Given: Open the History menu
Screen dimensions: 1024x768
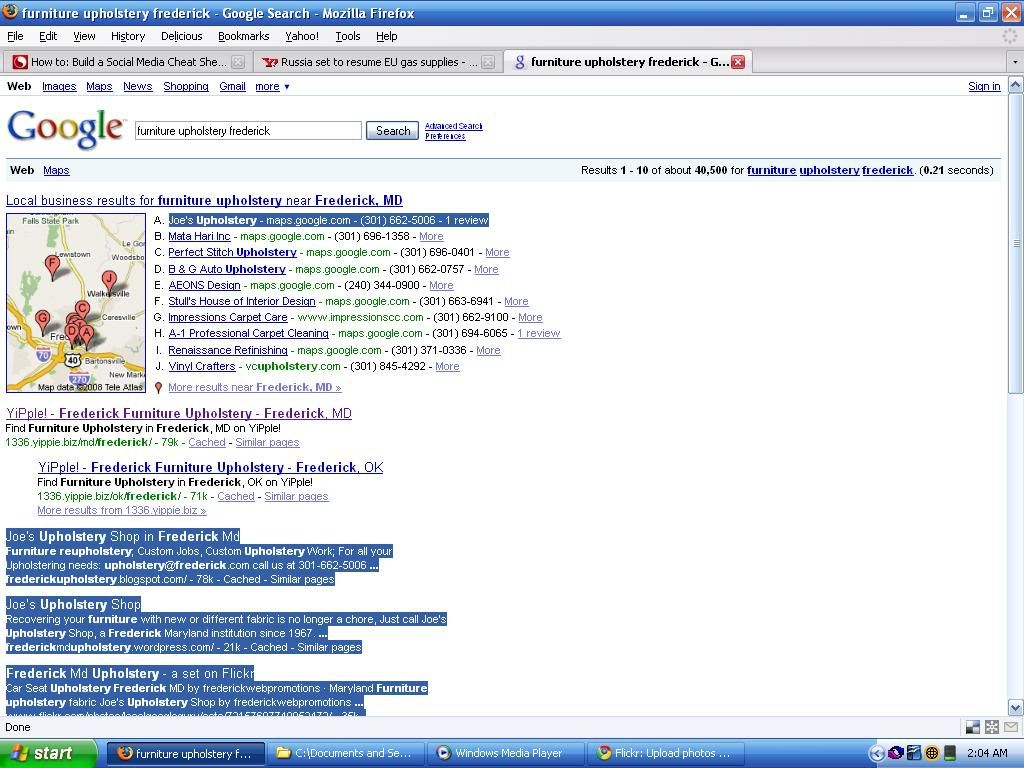Looking at the screenshot, I should [128, 36].
